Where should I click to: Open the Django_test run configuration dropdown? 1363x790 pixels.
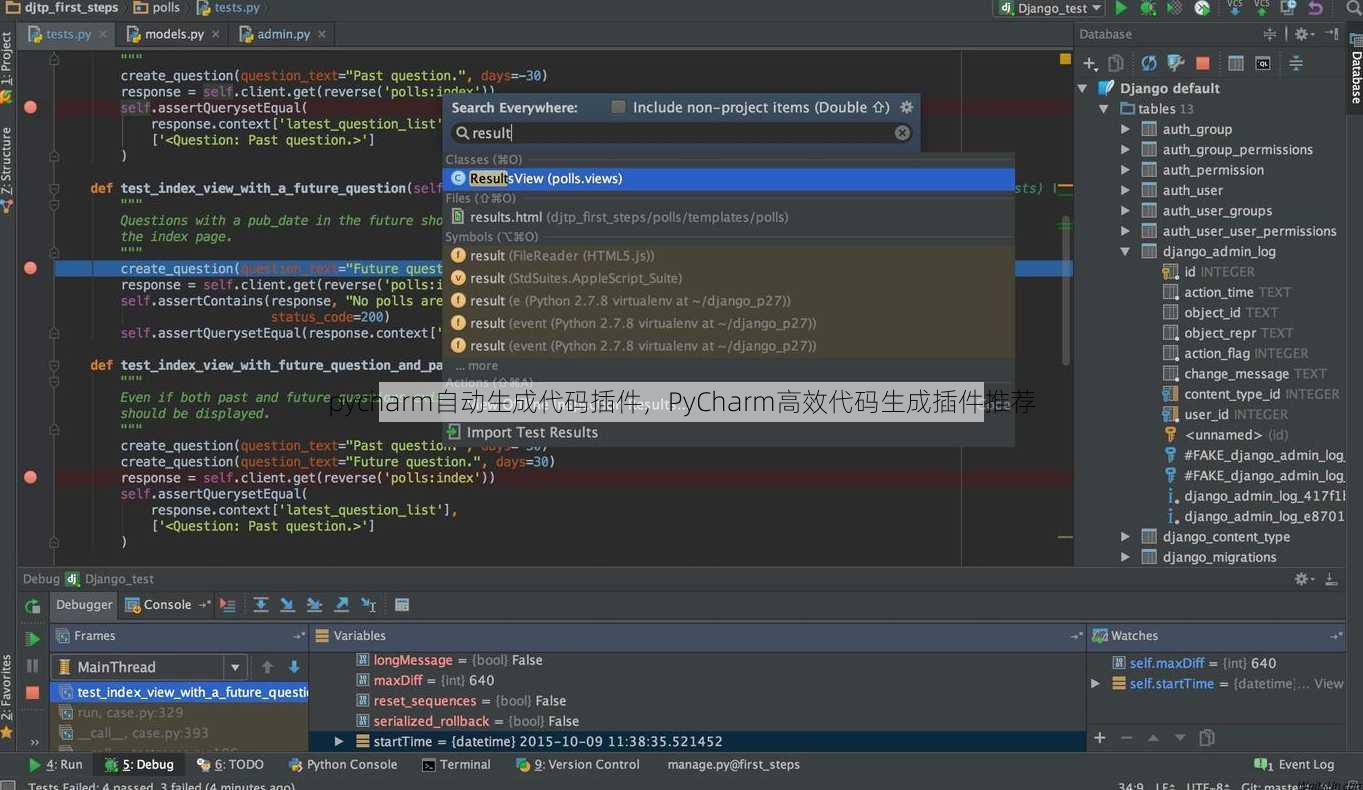(1050, 8)
